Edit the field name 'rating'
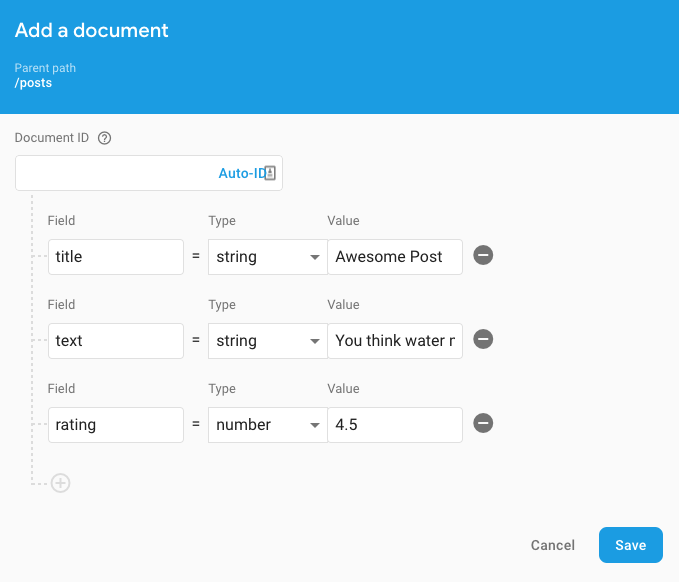 115,425
